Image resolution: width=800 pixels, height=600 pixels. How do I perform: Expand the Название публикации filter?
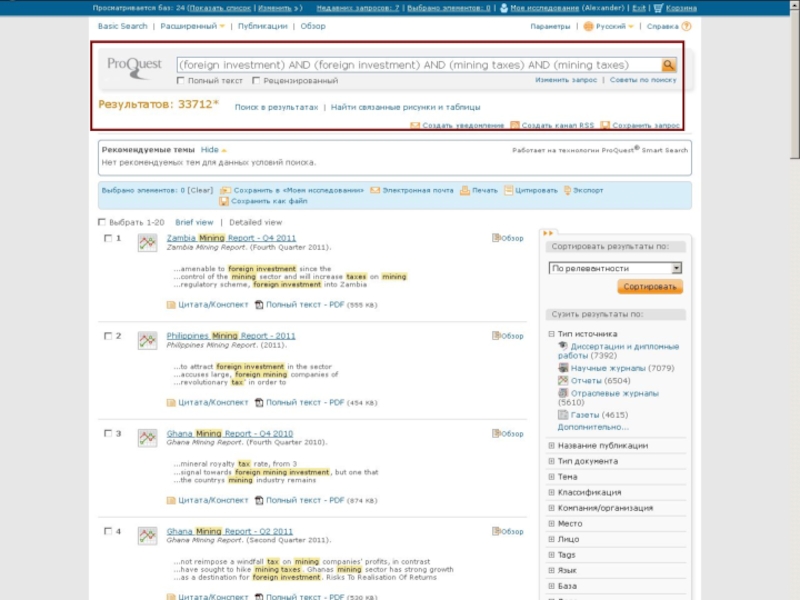[551, 445]
